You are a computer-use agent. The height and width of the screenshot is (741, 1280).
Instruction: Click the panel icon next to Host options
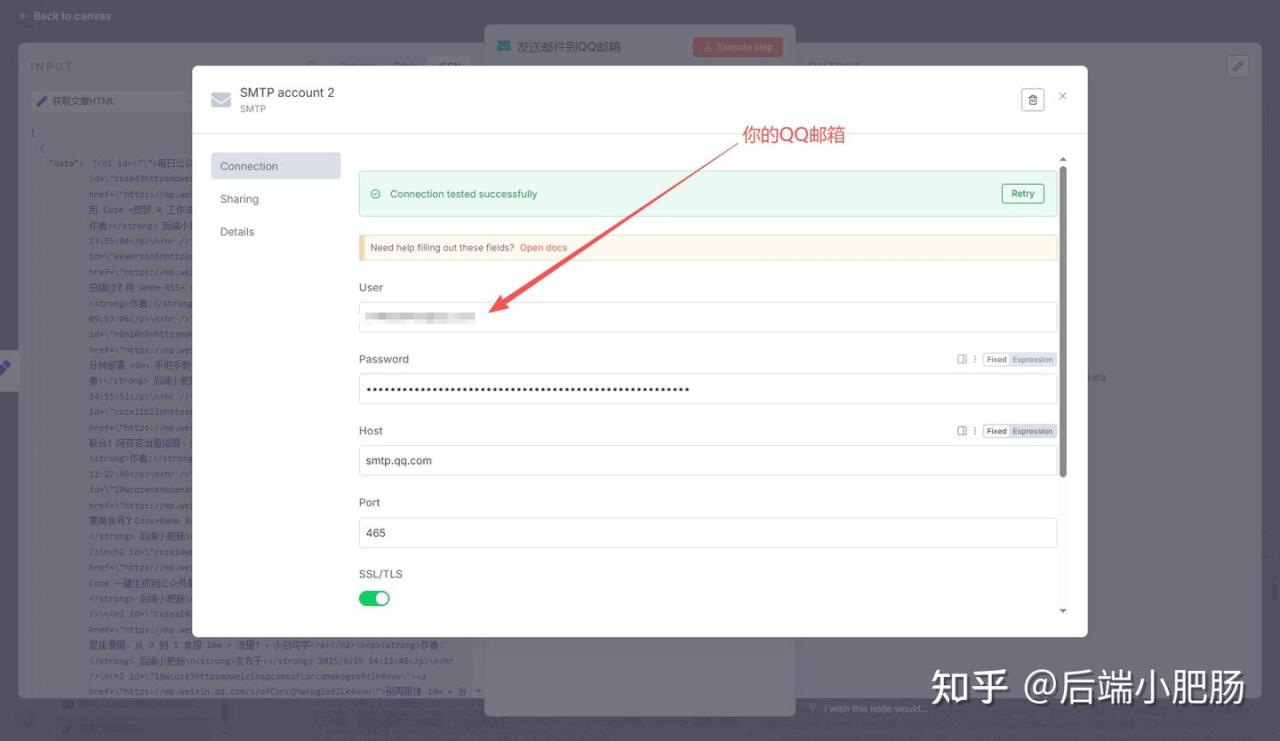click(x=962, y=431)
